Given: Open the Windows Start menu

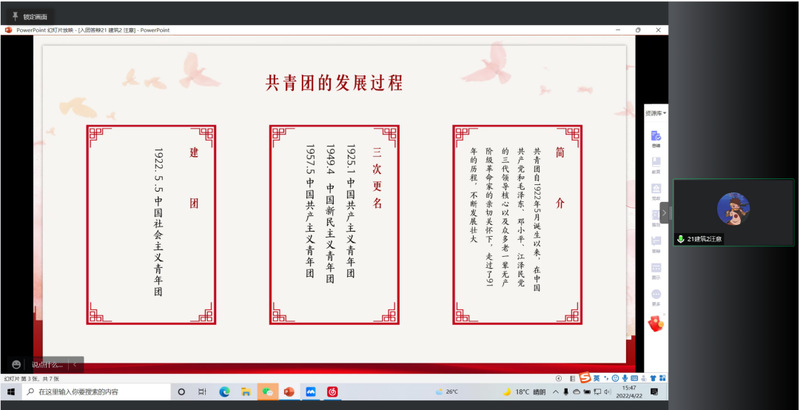Looking at the screenshot, I should tap(9, 391).
